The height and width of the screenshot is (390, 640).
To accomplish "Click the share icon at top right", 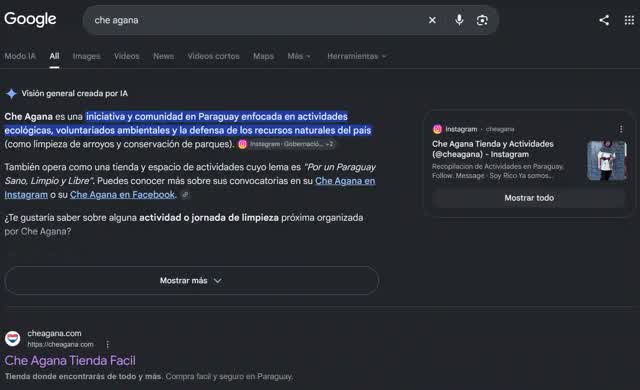I will tap(604, 20).
